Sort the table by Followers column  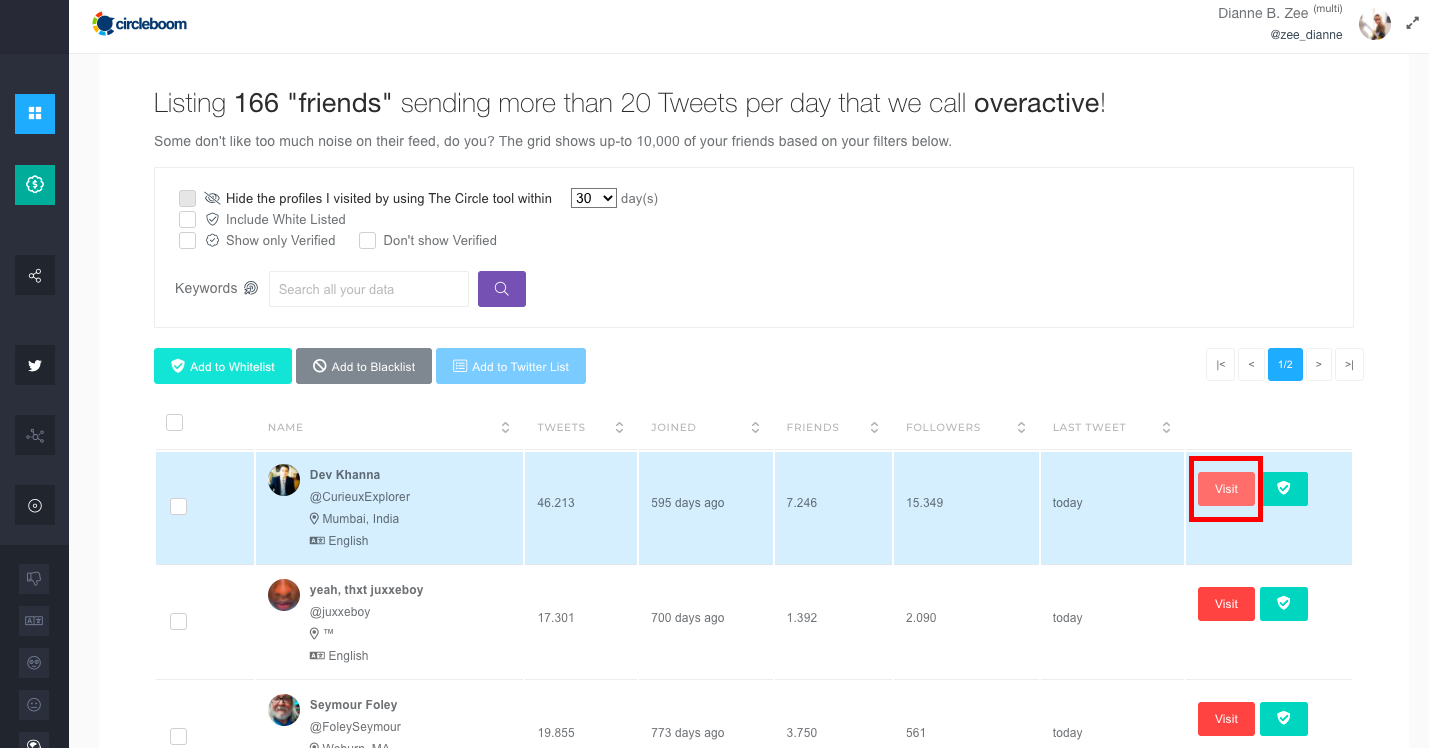pyautogui.click(x=1021, y=428)
